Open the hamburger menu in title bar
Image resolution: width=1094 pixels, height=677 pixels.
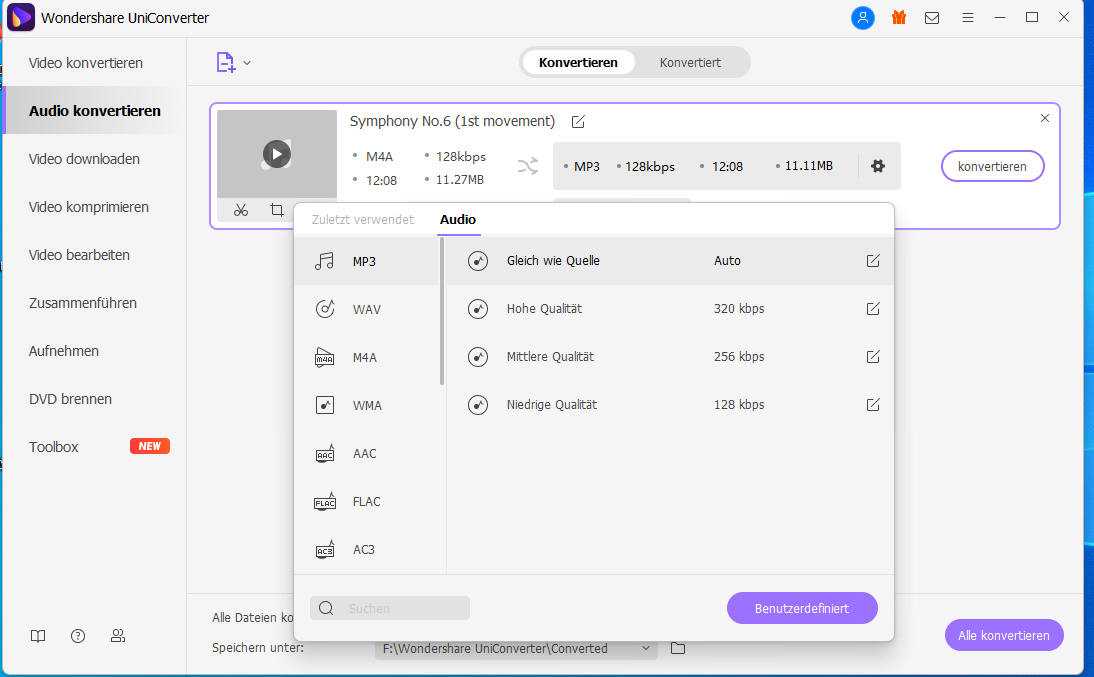click(967, 18)
